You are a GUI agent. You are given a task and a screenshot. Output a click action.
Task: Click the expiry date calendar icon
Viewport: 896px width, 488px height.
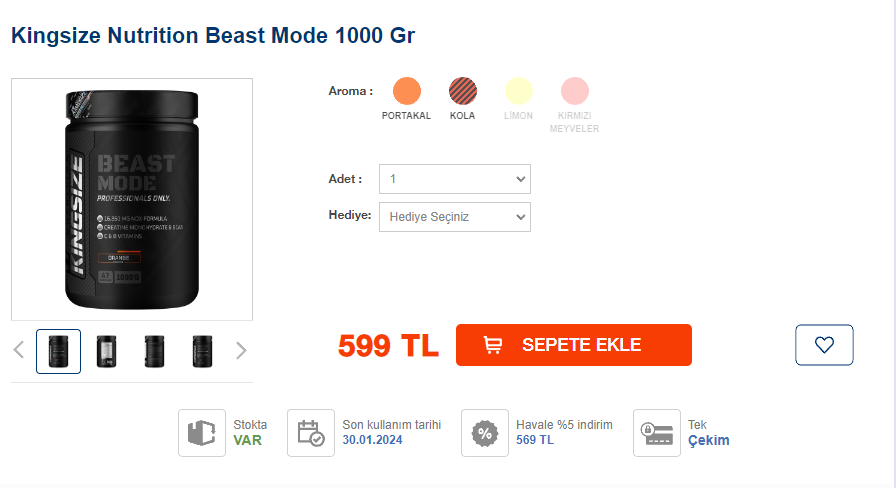click(x=310, y=433)
